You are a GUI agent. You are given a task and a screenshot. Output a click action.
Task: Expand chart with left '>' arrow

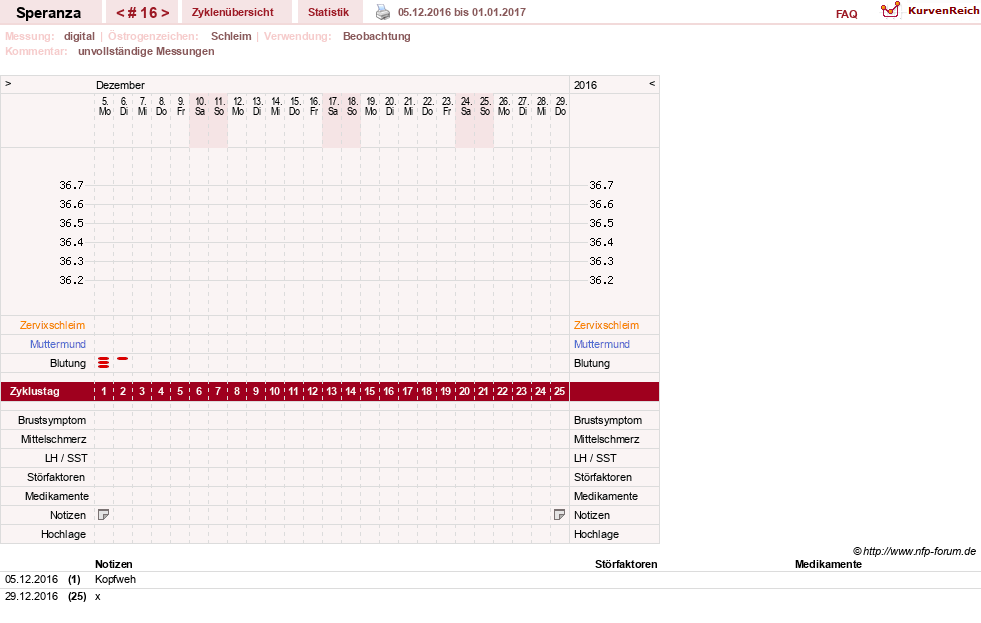point(8,83)
